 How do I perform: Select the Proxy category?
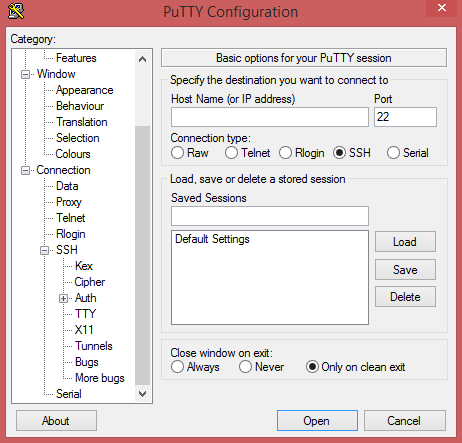tap(69, 202)
